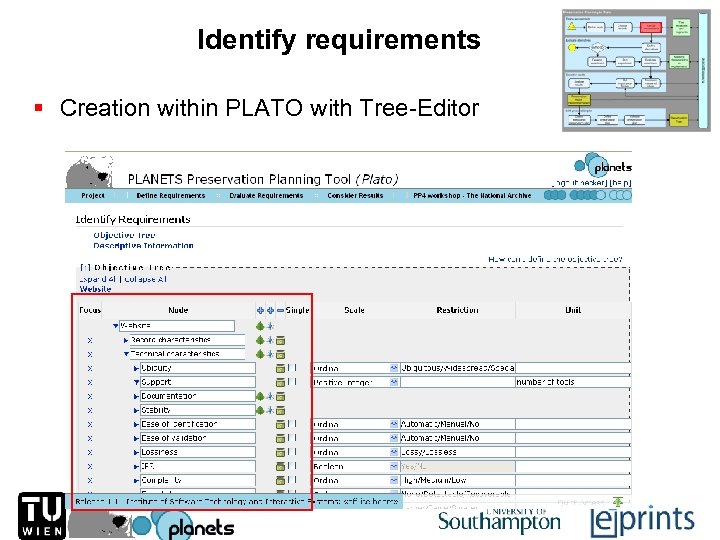Open the Evaluate Requirements menu
Viewport: 720px width, 540px height.
(266, 196)
